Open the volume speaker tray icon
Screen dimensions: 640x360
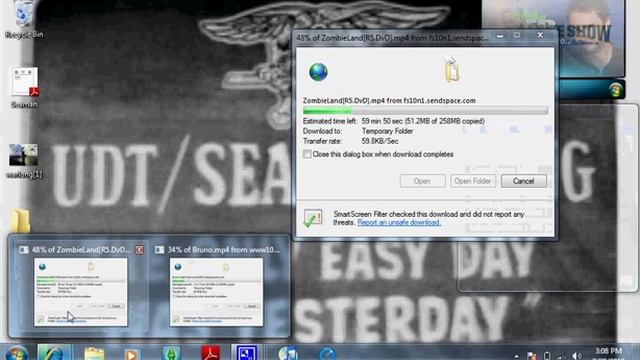click(576, 356)
